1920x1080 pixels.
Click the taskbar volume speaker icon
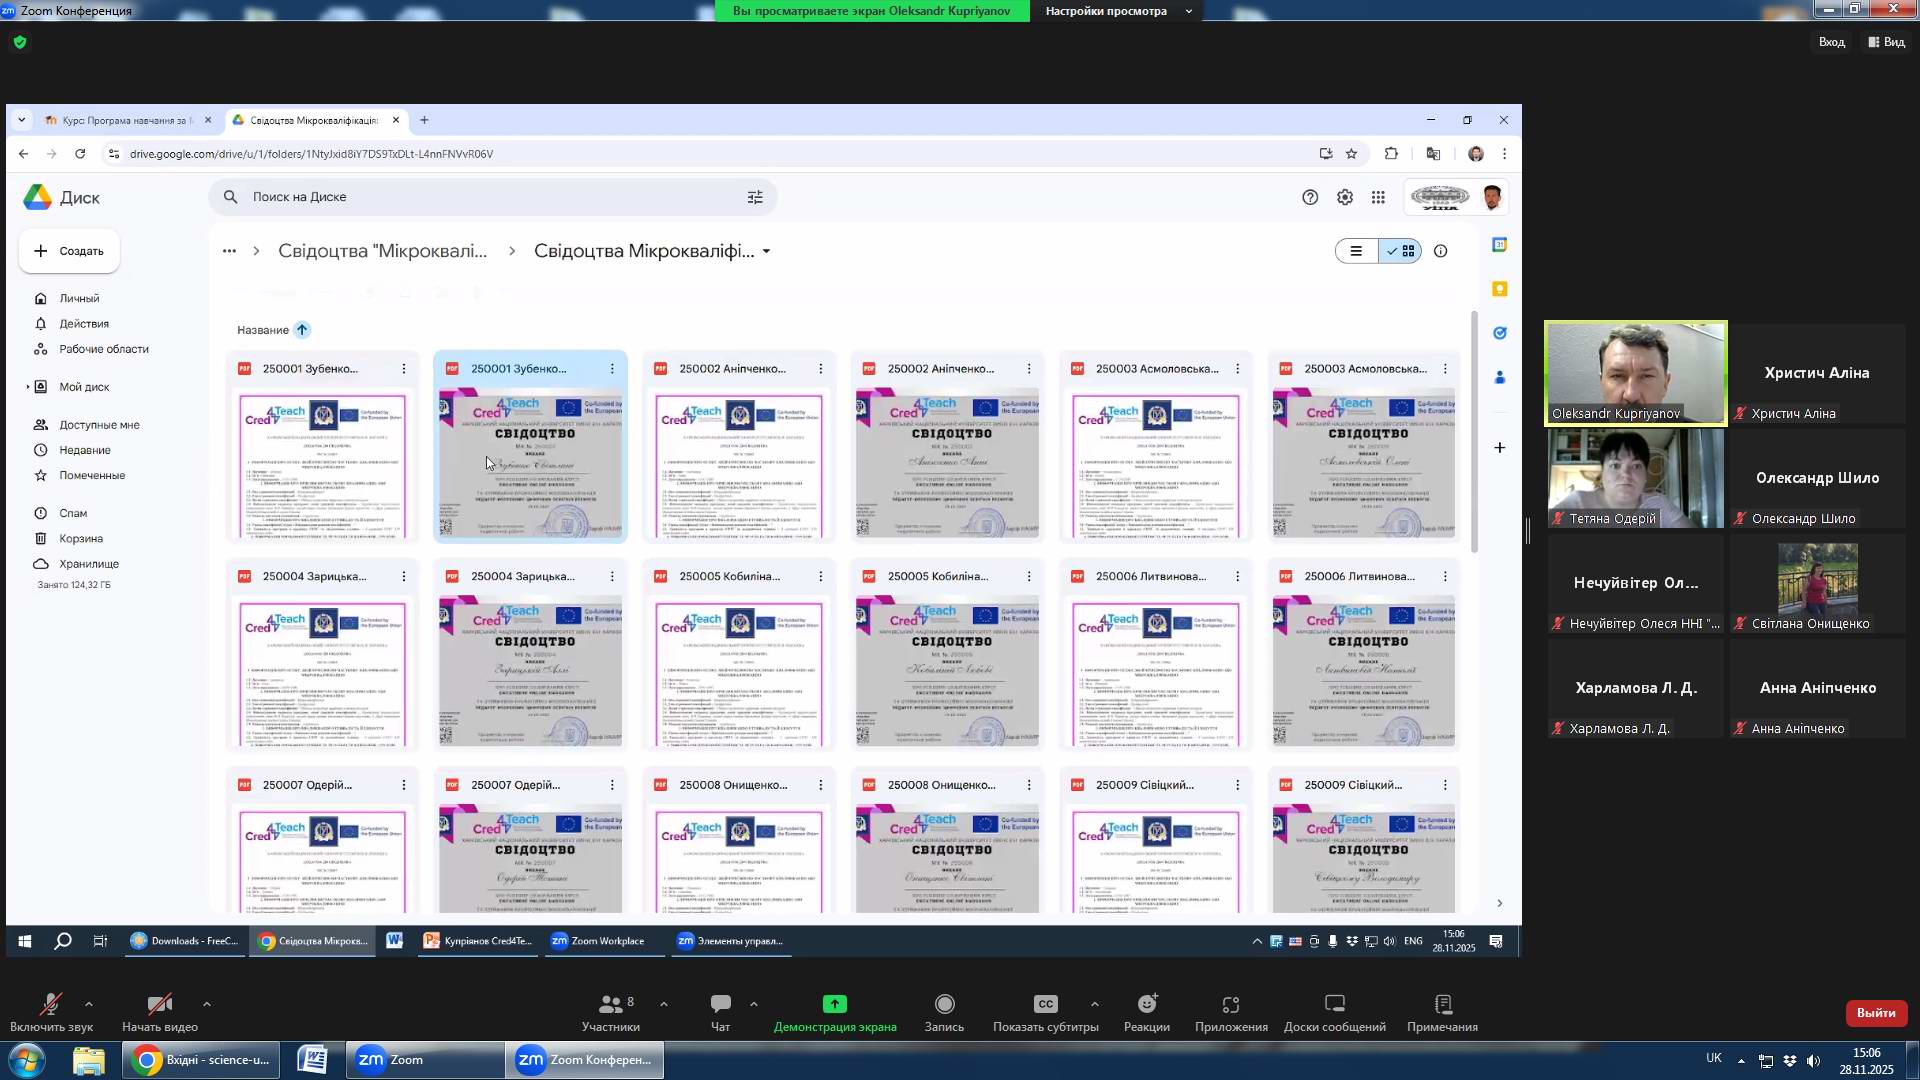point(1814,1061)
